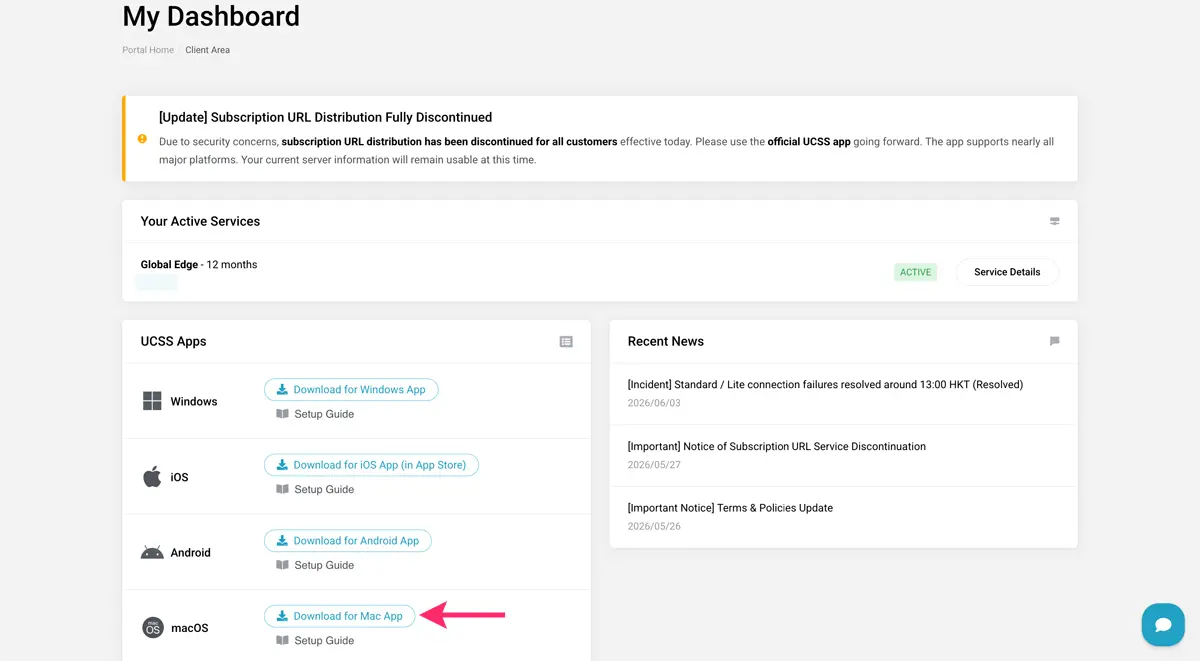Click the Subscription URL Distribution Fully Discontinued title
This screenshot has height=661, width=1200.
point(325,117)
